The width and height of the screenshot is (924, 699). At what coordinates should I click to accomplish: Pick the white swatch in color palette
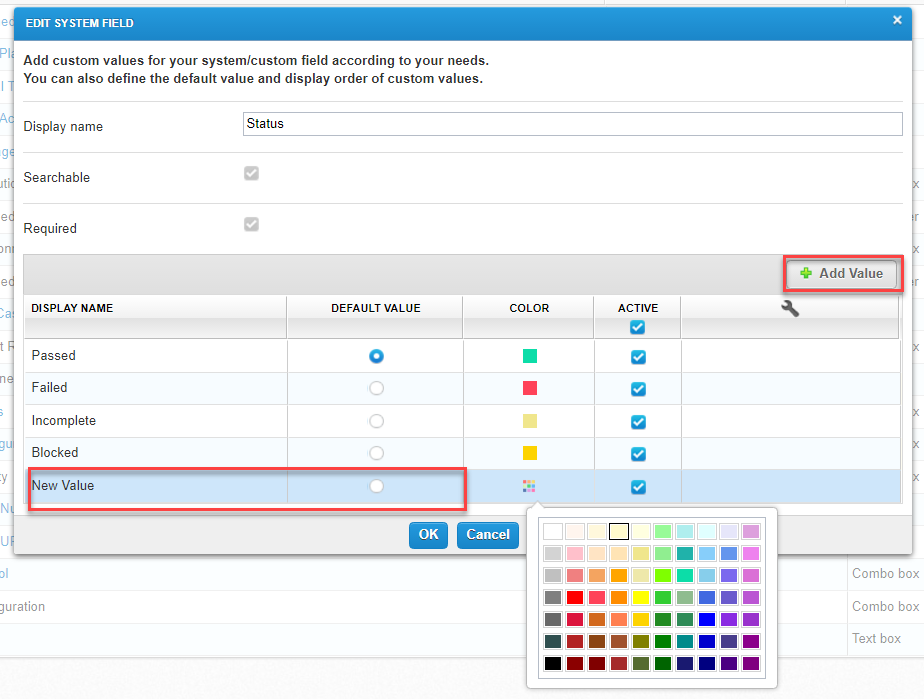click(553, 531)
